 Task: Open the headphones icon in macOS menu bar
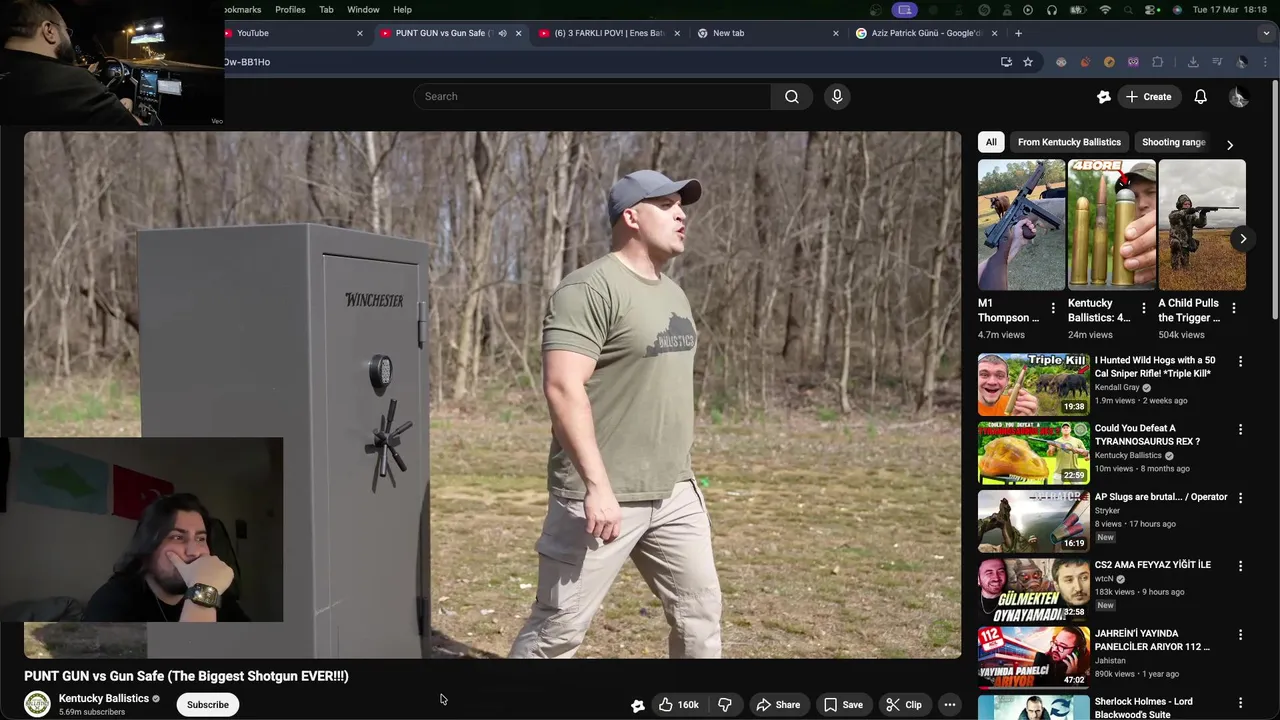1052,9
